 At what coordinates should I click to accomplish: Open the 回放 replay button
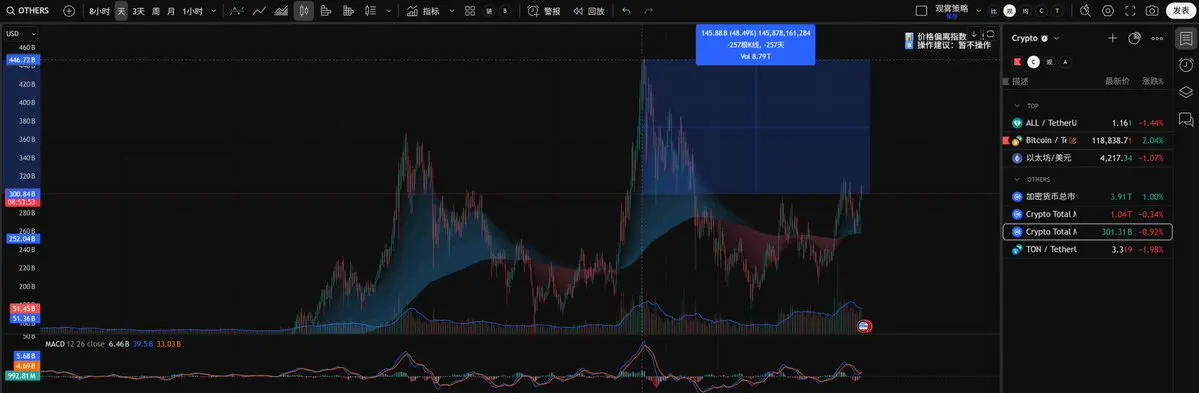(x=590, y=11)
